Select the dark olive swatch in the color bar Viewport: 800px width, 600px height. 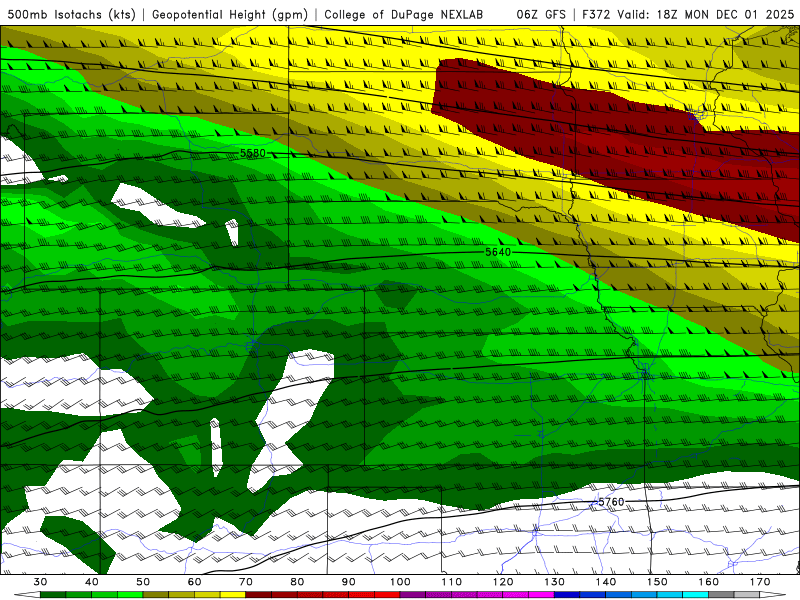pyautogui.click(x=156, y=595)
